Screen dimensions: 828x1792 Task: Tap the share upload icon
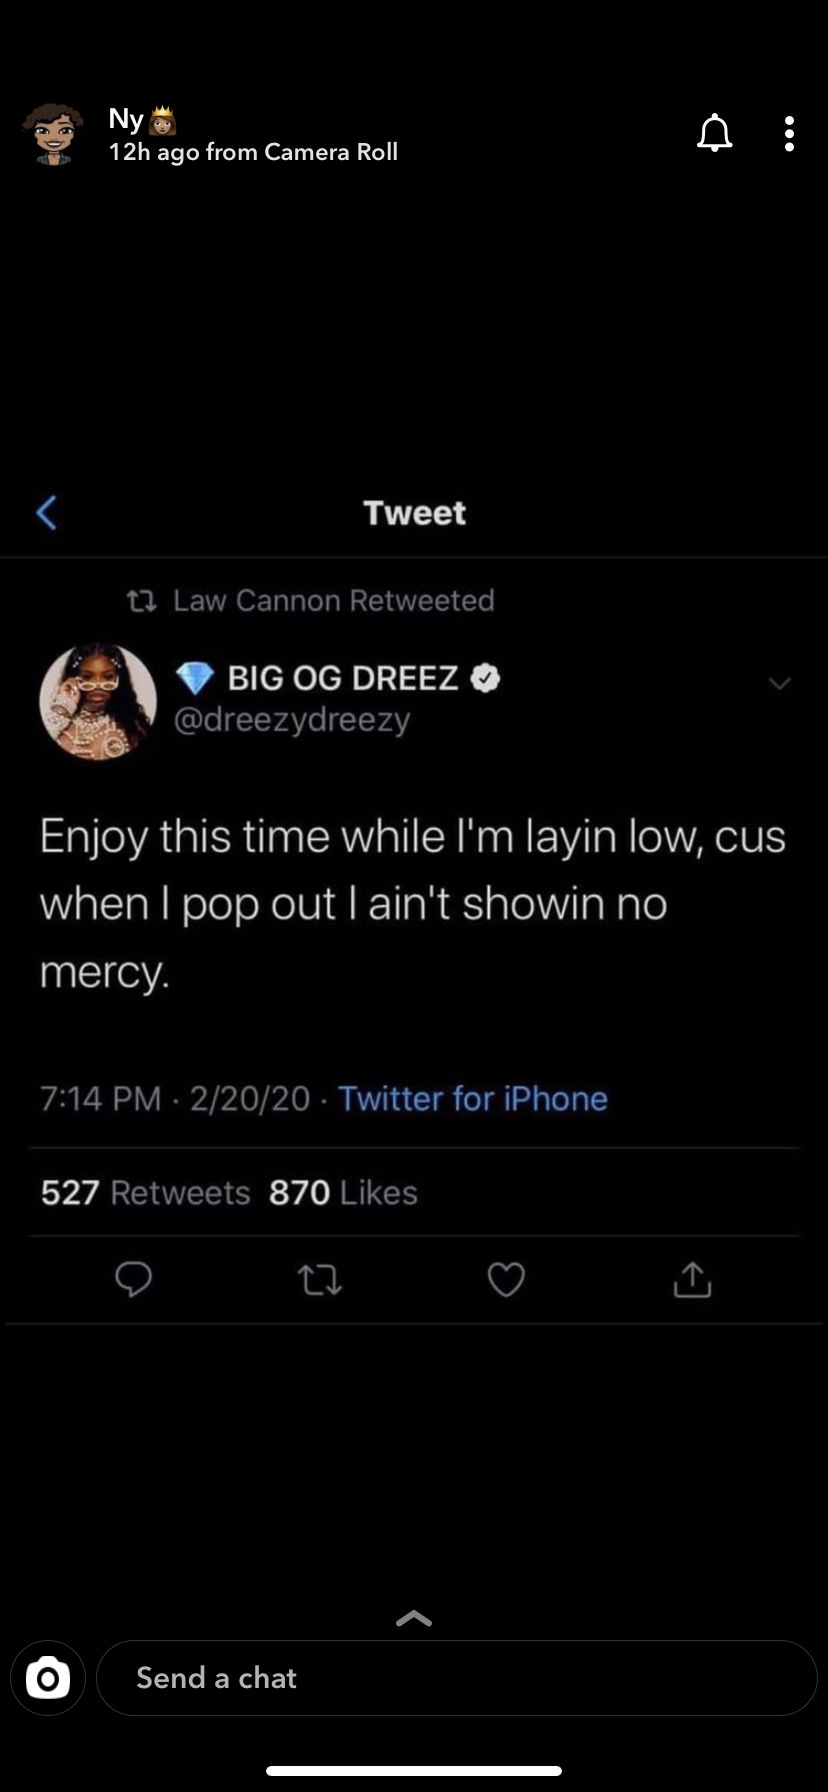coord(692,1278)
